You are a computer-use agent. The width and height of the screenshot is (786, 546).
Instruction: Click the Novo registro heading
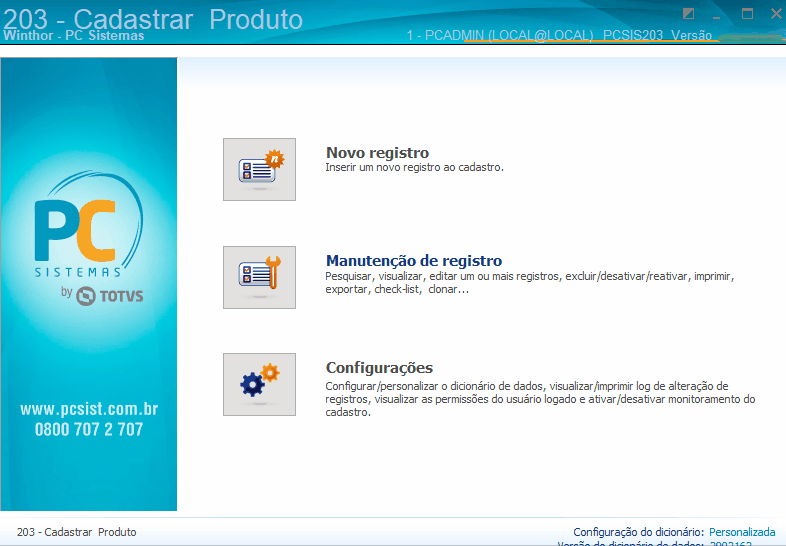pyautogui.click(x=377, y=153)
